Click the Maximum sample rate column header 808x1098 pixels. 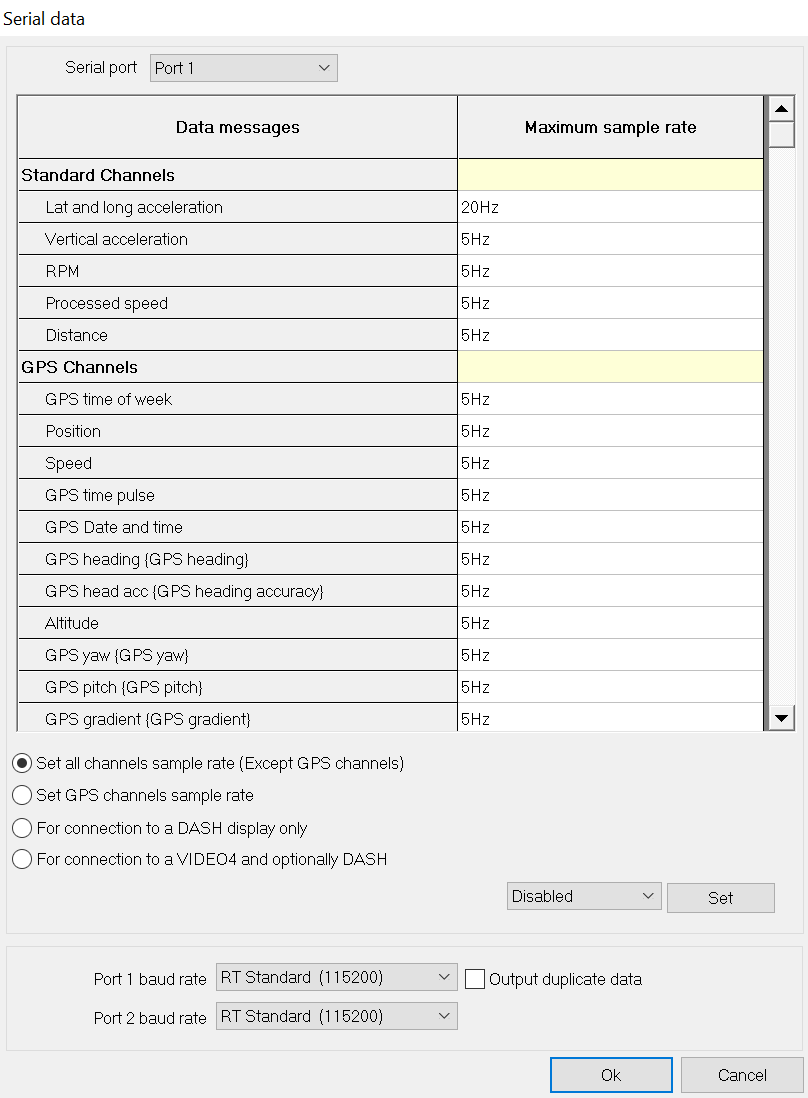click(610, 127)
